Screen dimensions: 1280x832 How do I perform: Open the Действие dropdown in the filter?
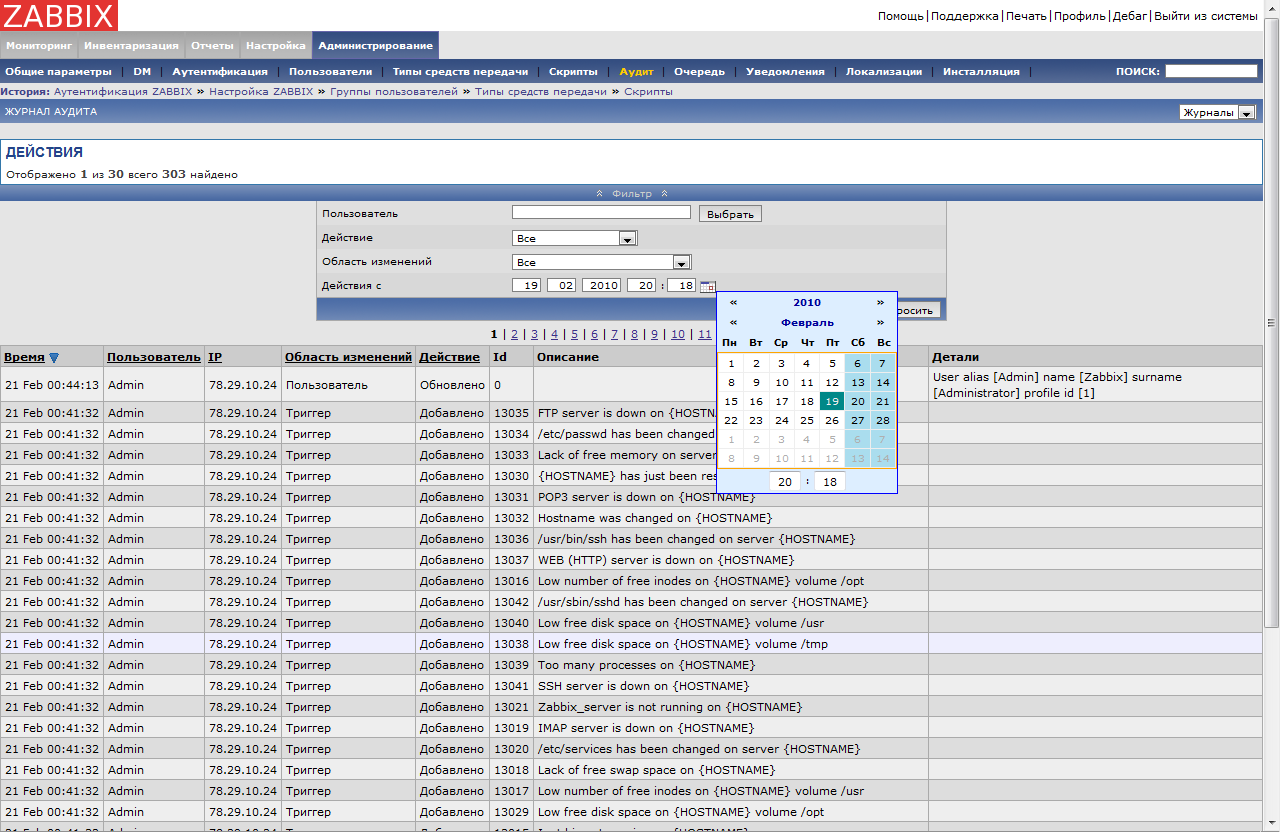click(575, 238)
